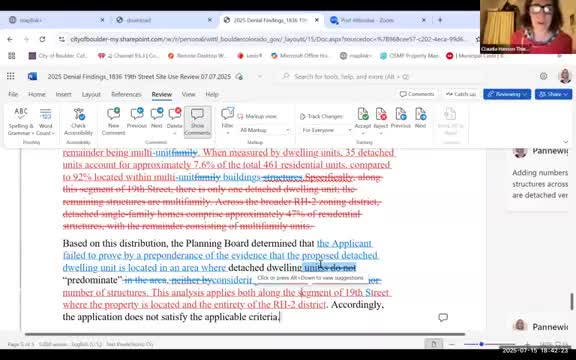Switch to the Insert tab

(64, 94)
